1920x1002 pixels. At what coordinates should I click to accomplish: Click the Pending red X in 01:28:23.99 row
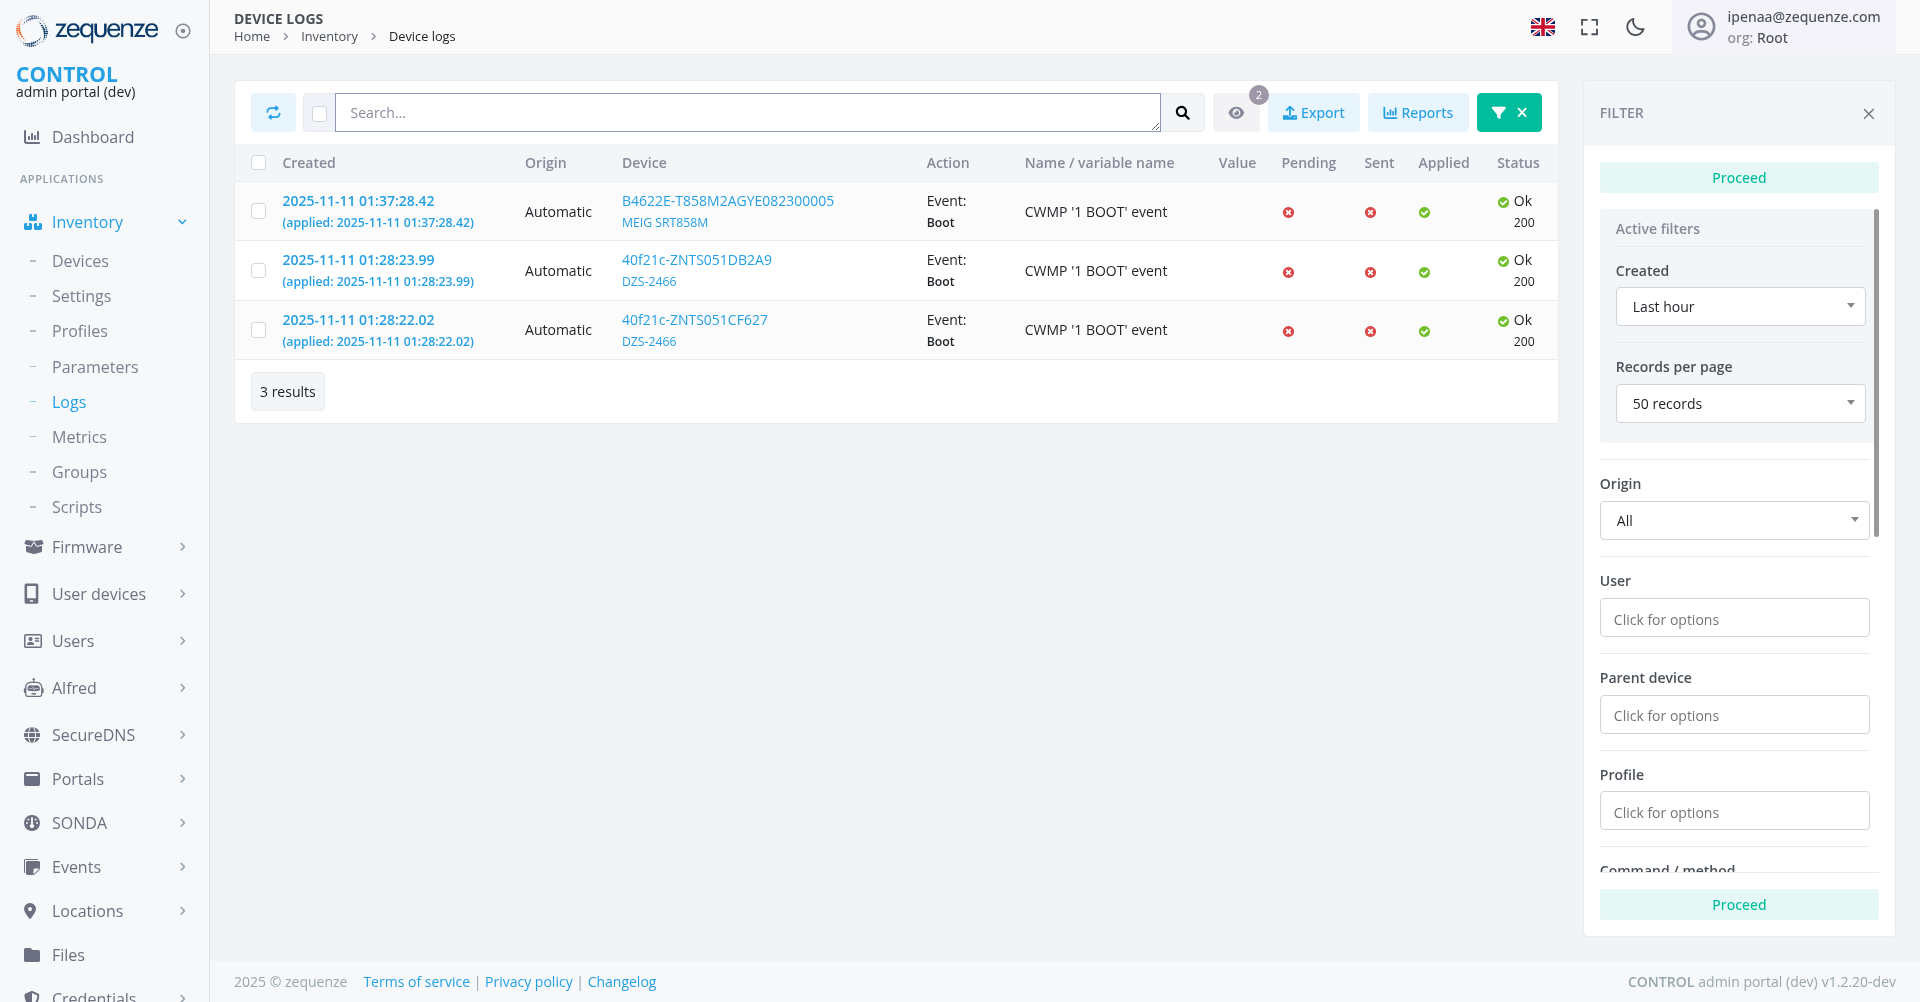click(x=1288, y=272)
